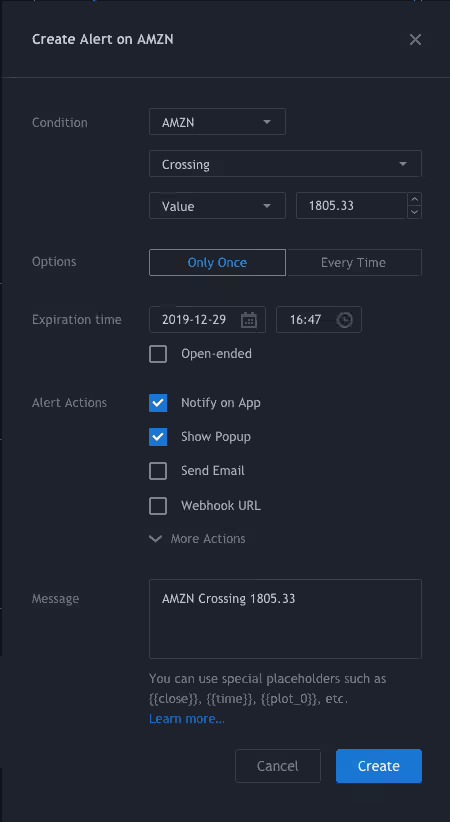Expand More Actions chevron

(x=155, y=538)
